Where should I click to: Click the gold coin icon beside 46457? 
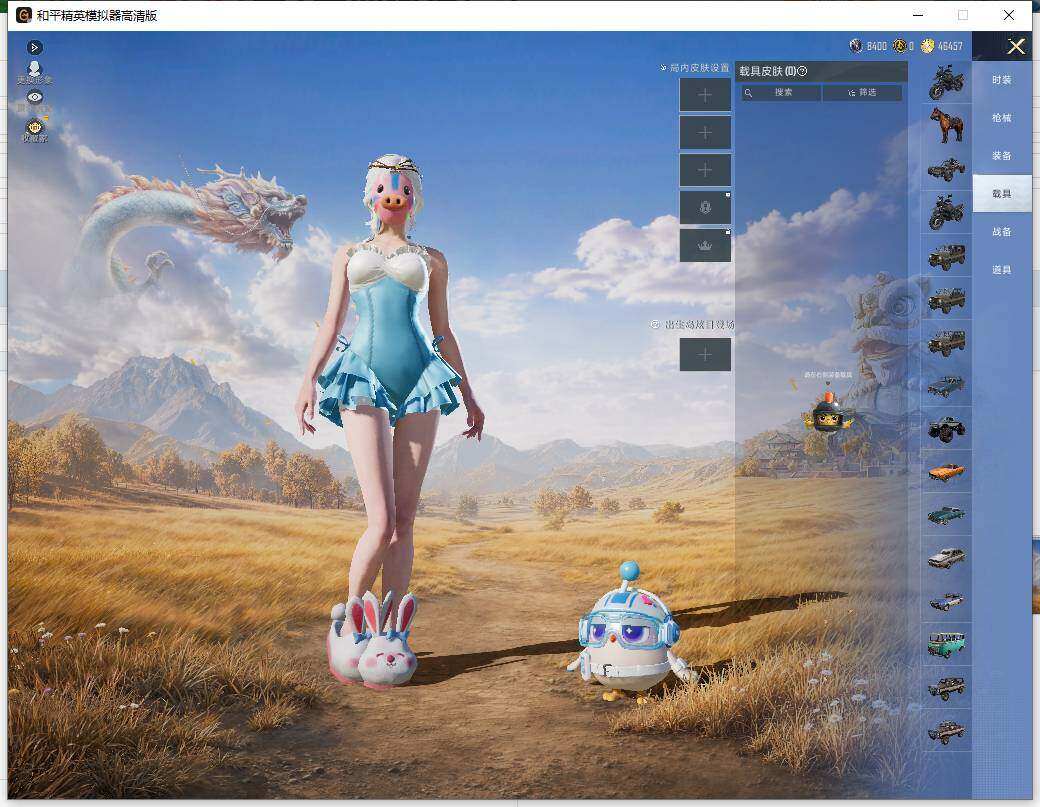[927, 46]
